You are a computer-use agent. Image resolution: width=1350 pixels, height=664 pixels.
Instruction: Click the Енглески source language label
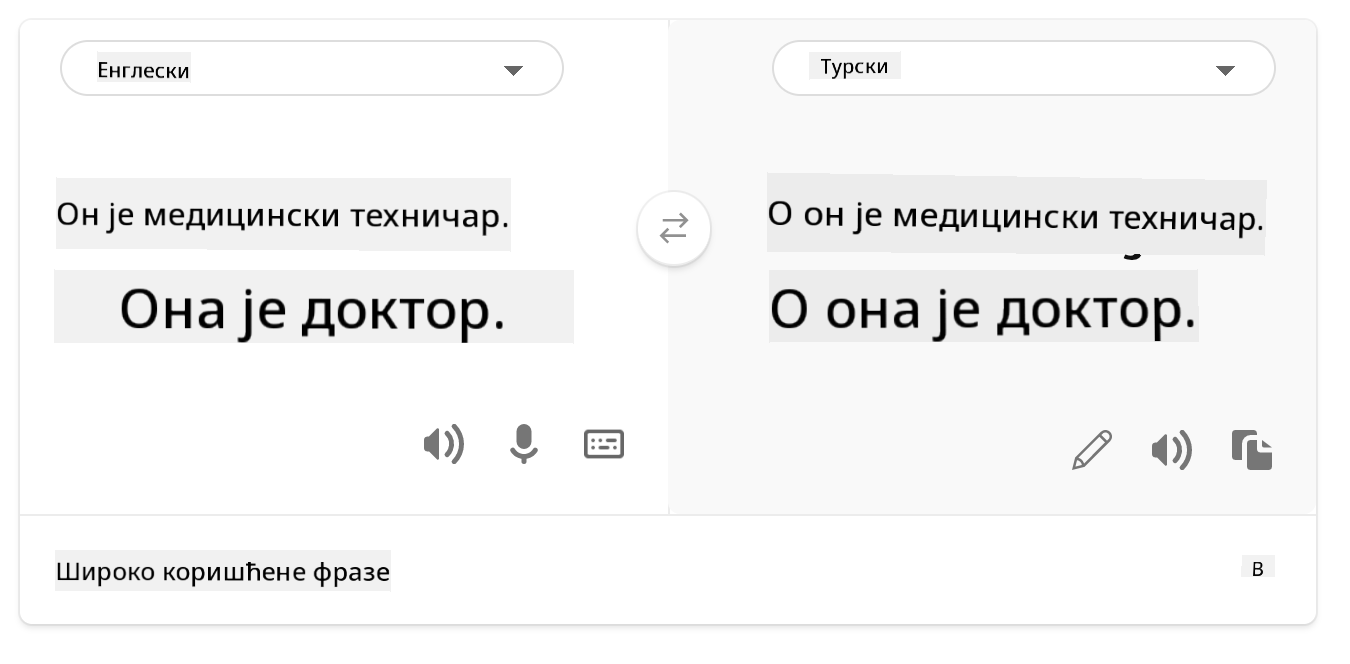pyautogui.click(x=143, y=70)
